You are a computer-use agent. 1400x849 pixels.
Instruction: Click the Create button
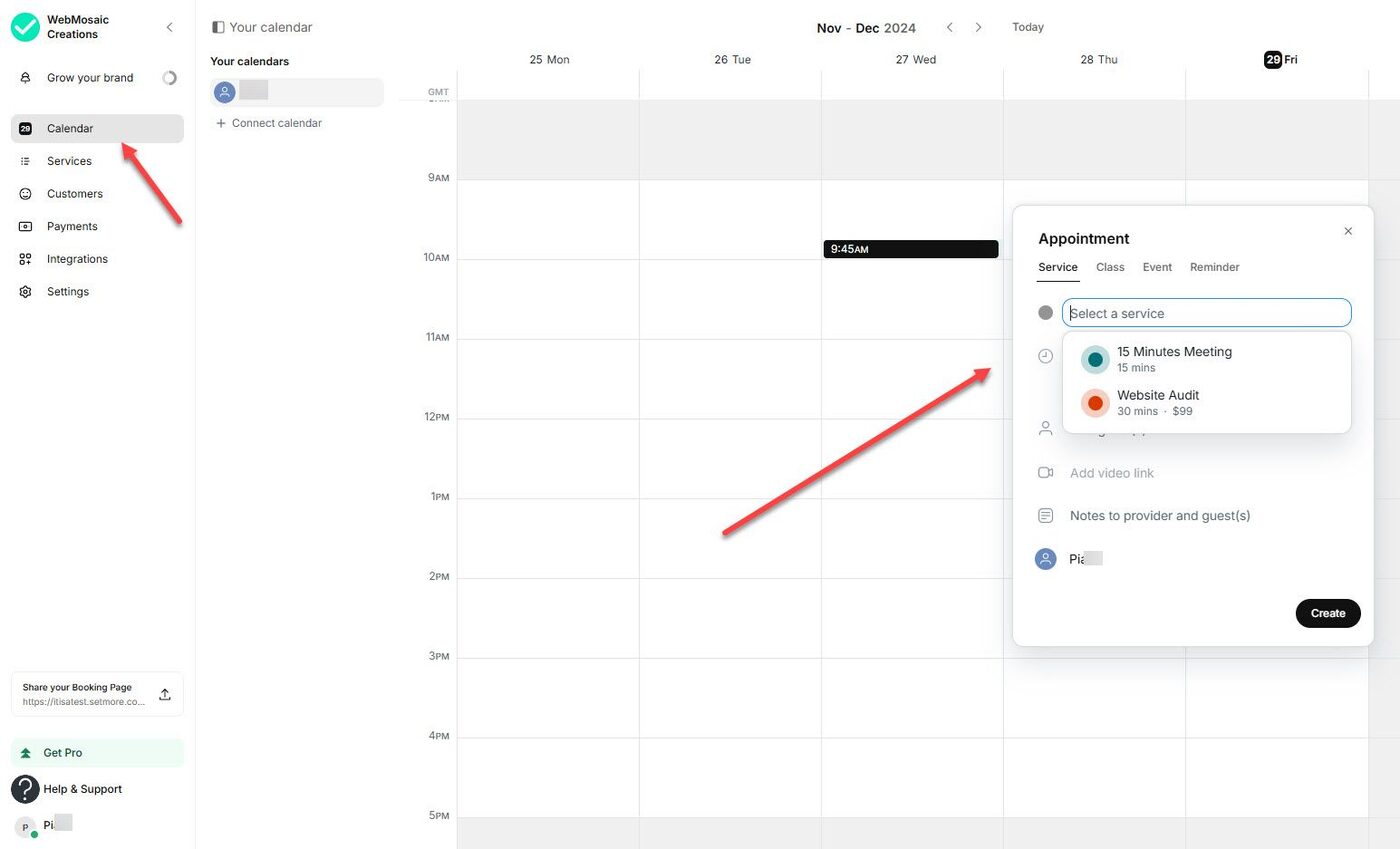pos(1328,613)
